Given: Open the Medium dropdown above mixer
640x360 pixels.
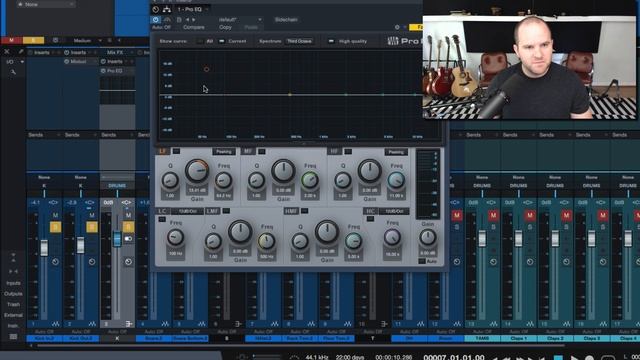Looking at the screenshot, I should point(87,41).
